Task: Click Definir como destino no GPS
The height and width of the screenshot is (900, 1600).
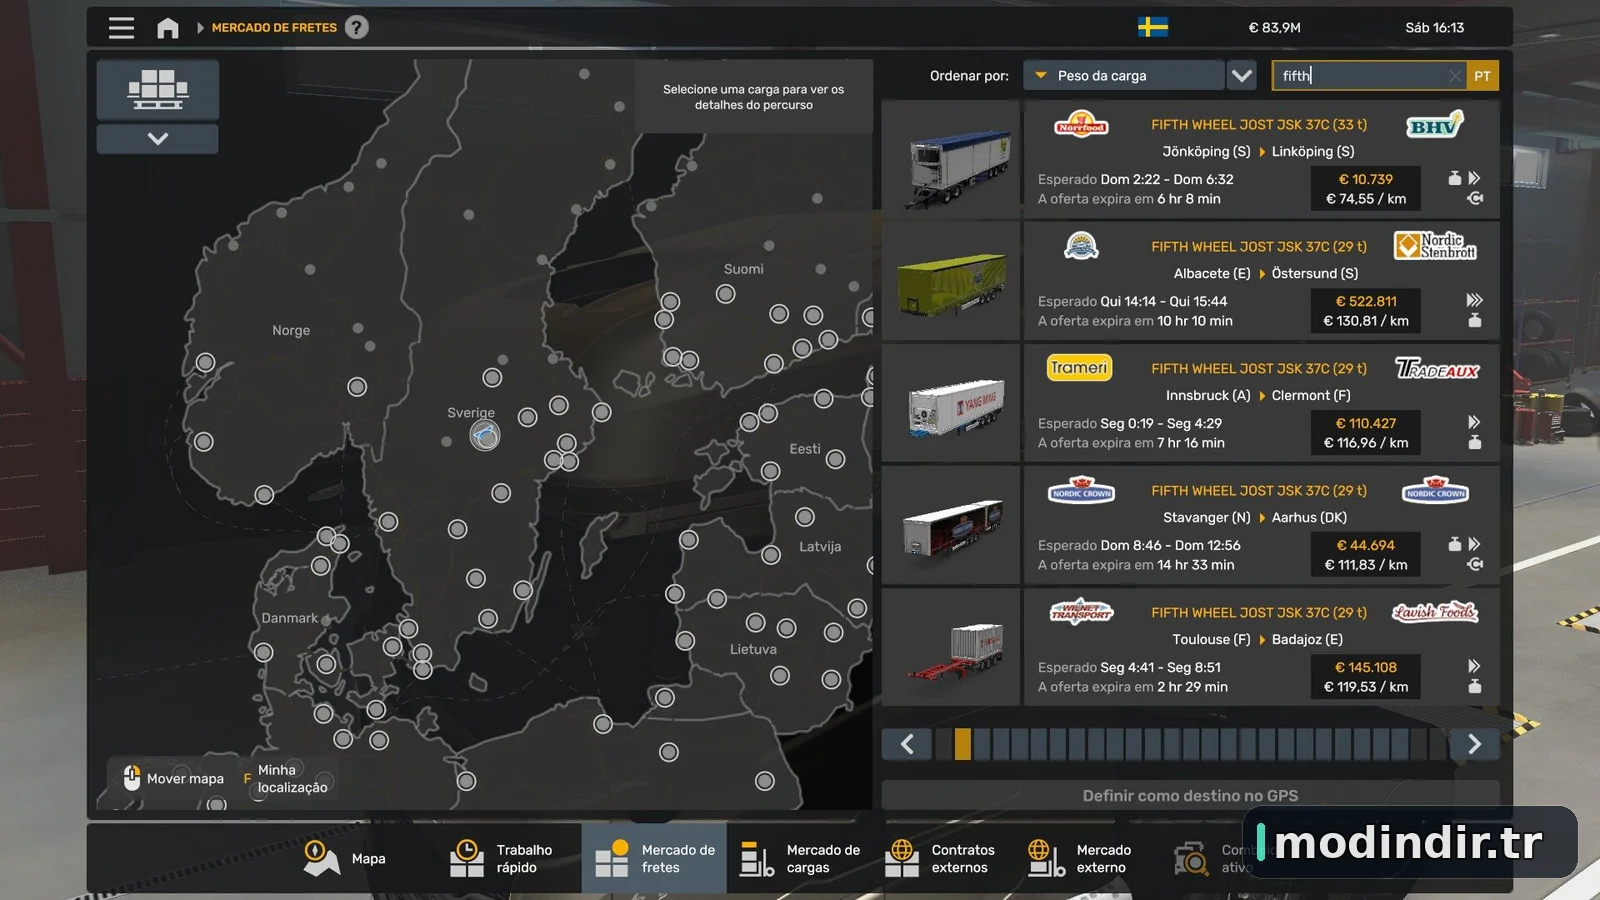Action: [1190, 795]
